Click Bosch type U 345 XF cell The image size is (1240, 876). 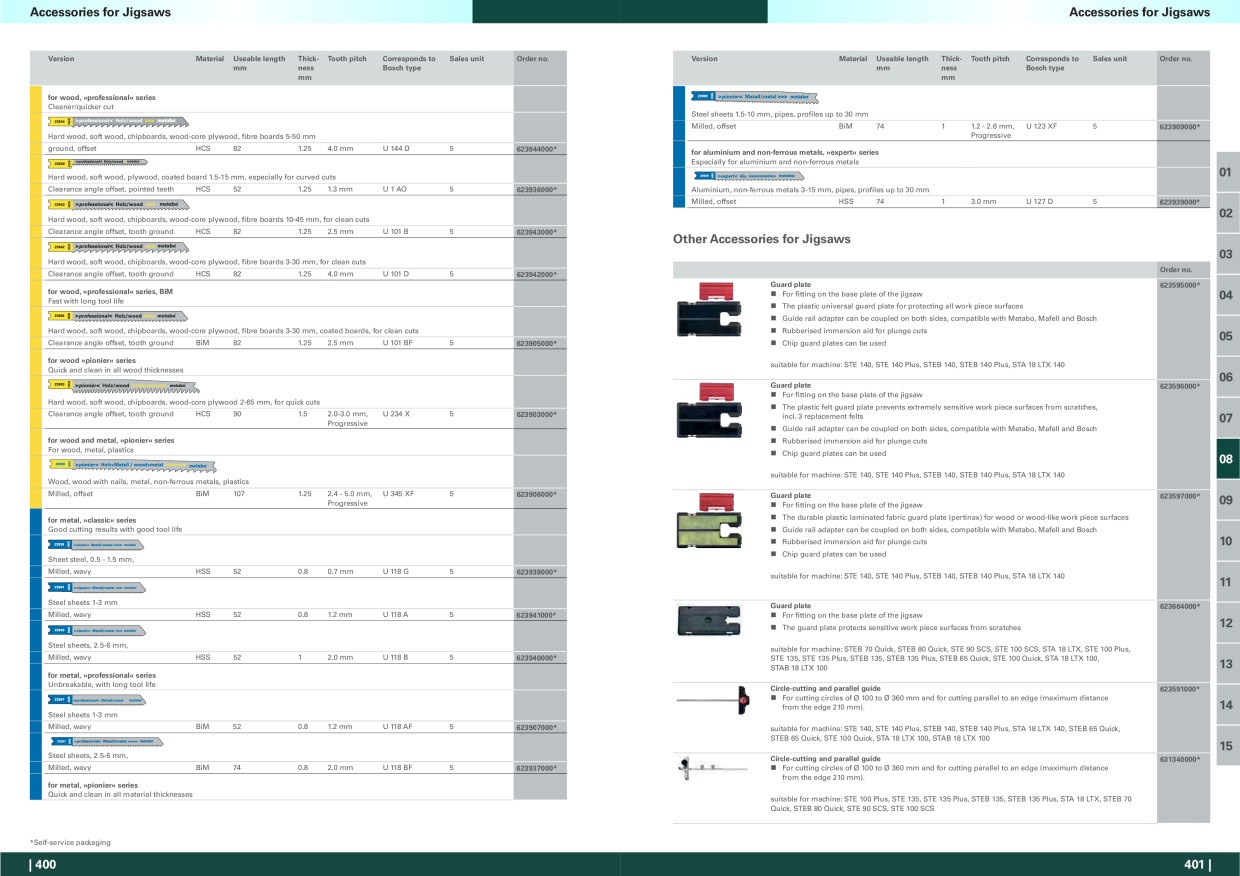click(398, 494)
